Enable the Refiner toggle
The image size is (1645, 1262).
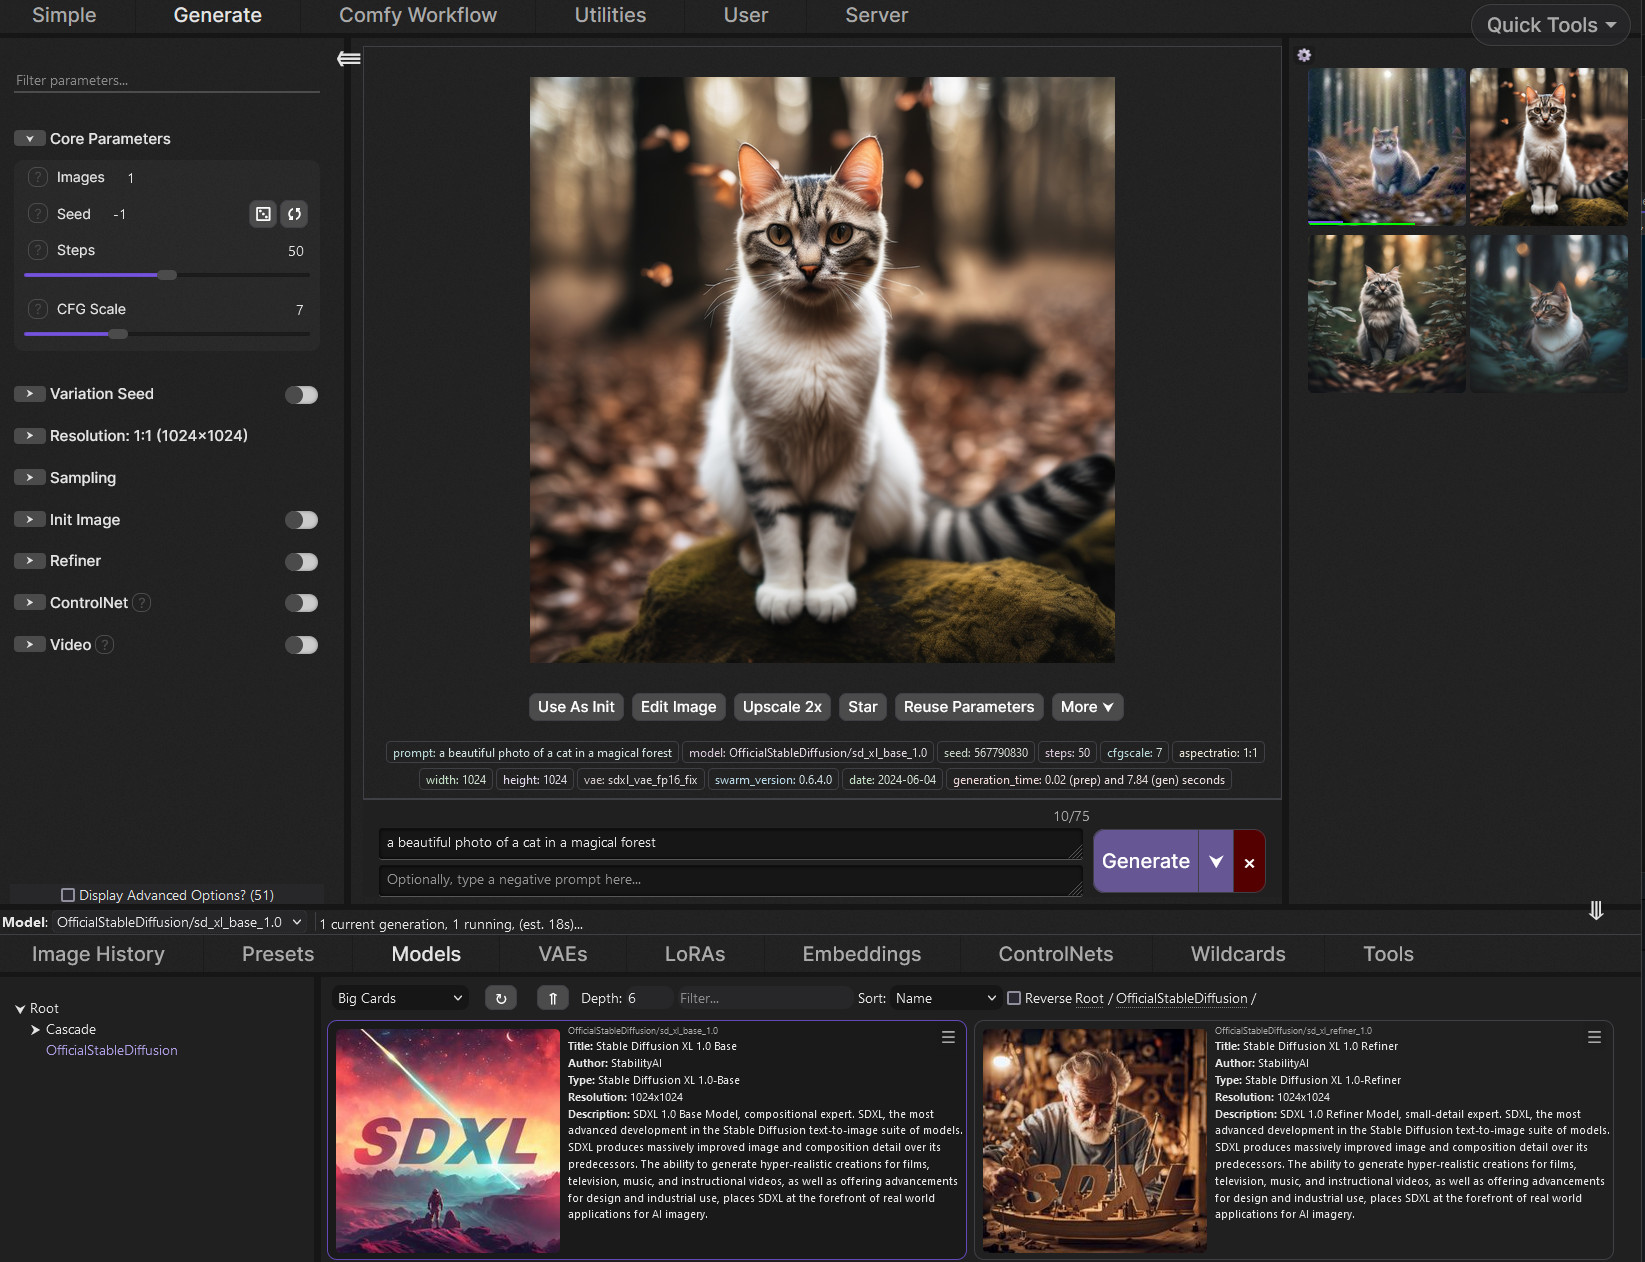click(301, 561)
